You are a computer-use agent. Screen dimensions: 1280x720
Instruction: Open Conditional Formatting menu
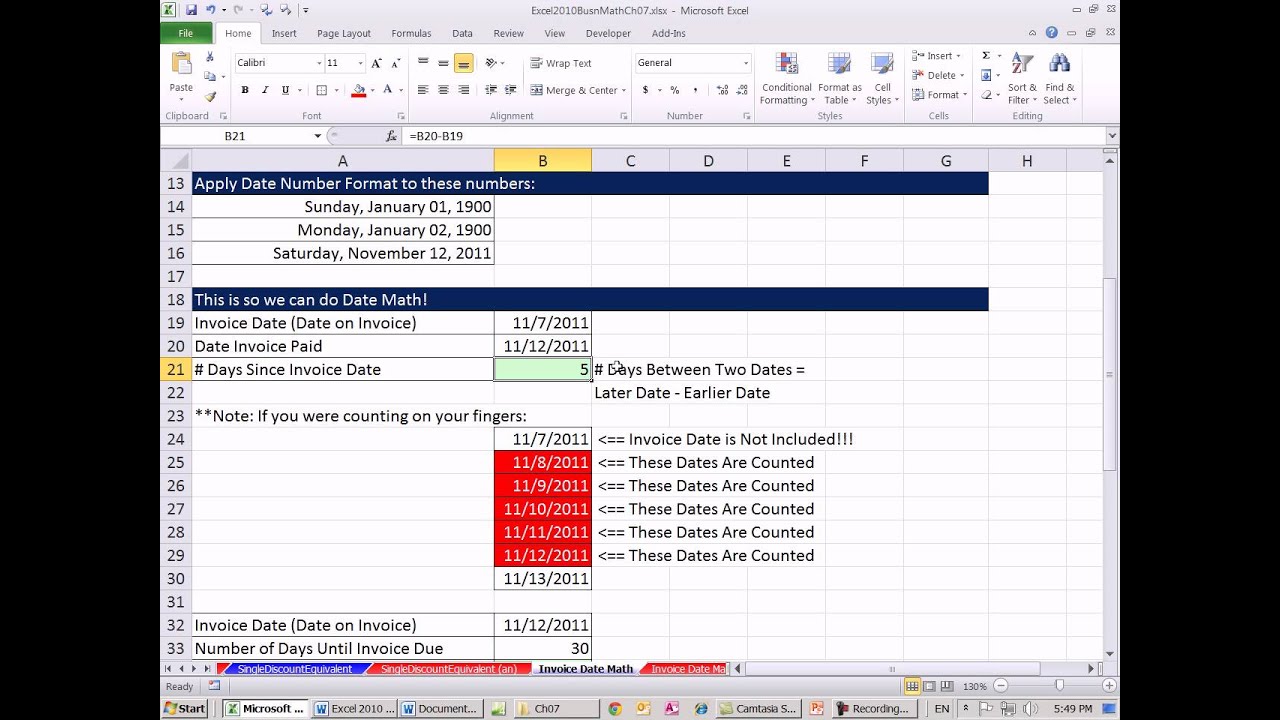(786, 78)
